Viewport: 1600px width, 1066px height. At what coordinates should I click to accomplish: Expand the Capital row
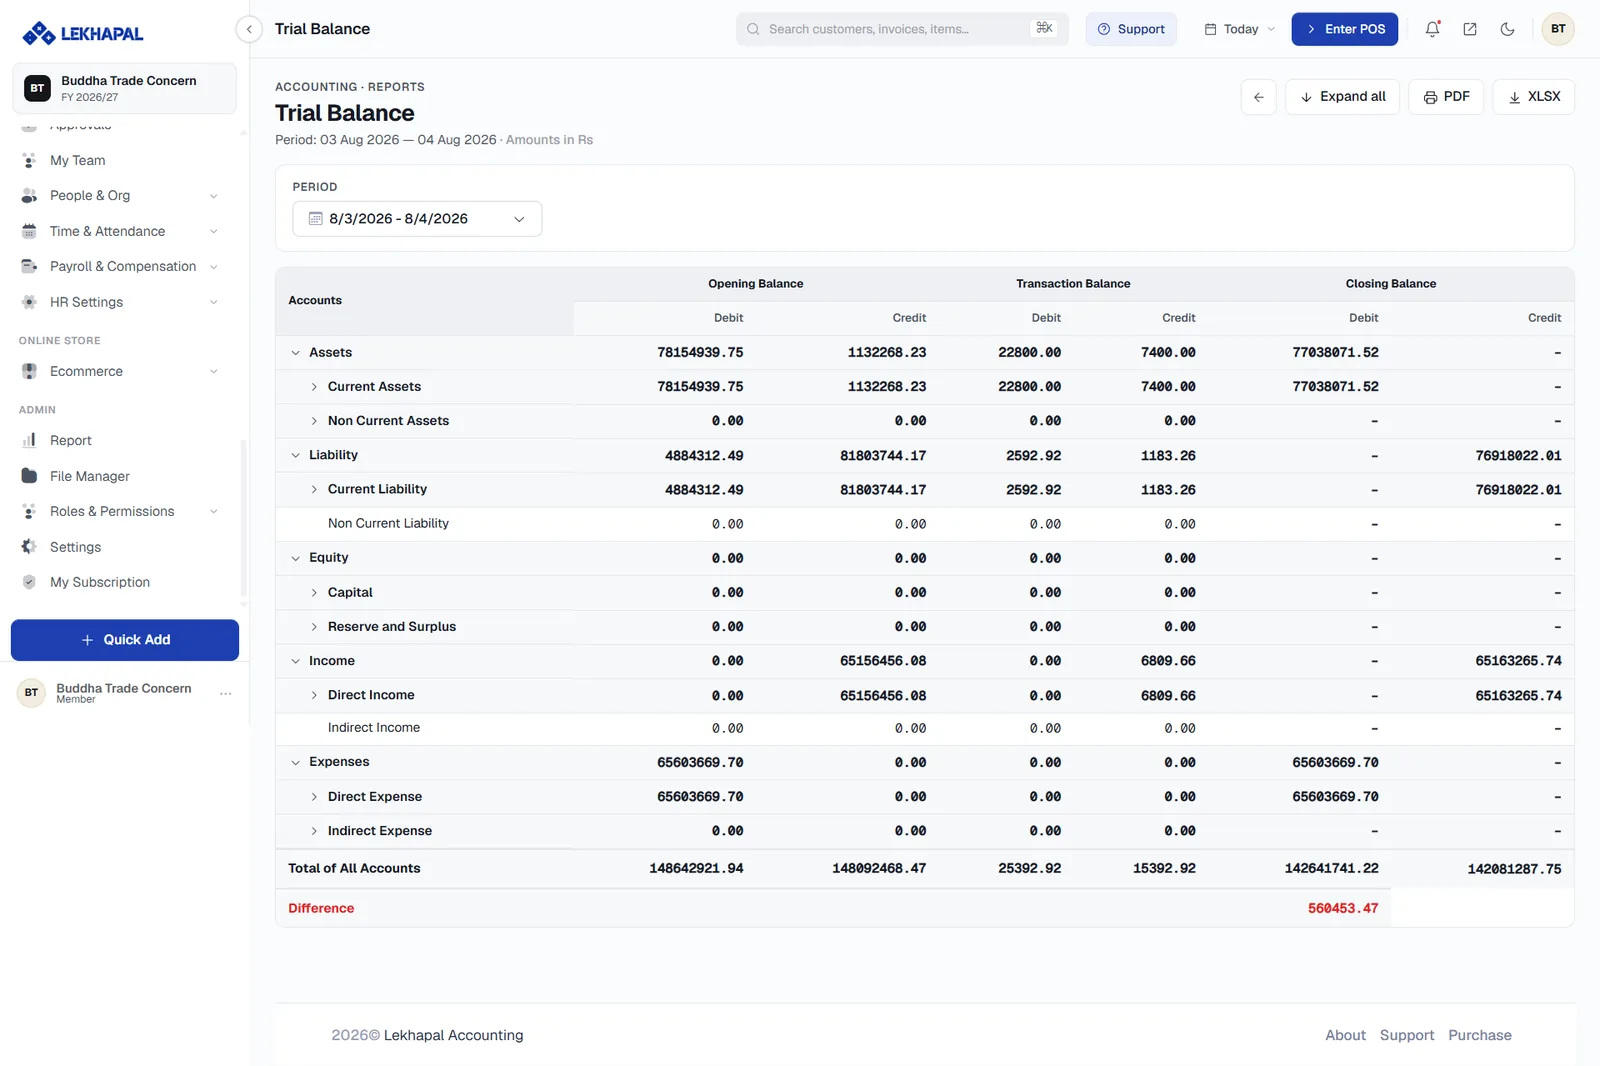click(314, 593)
